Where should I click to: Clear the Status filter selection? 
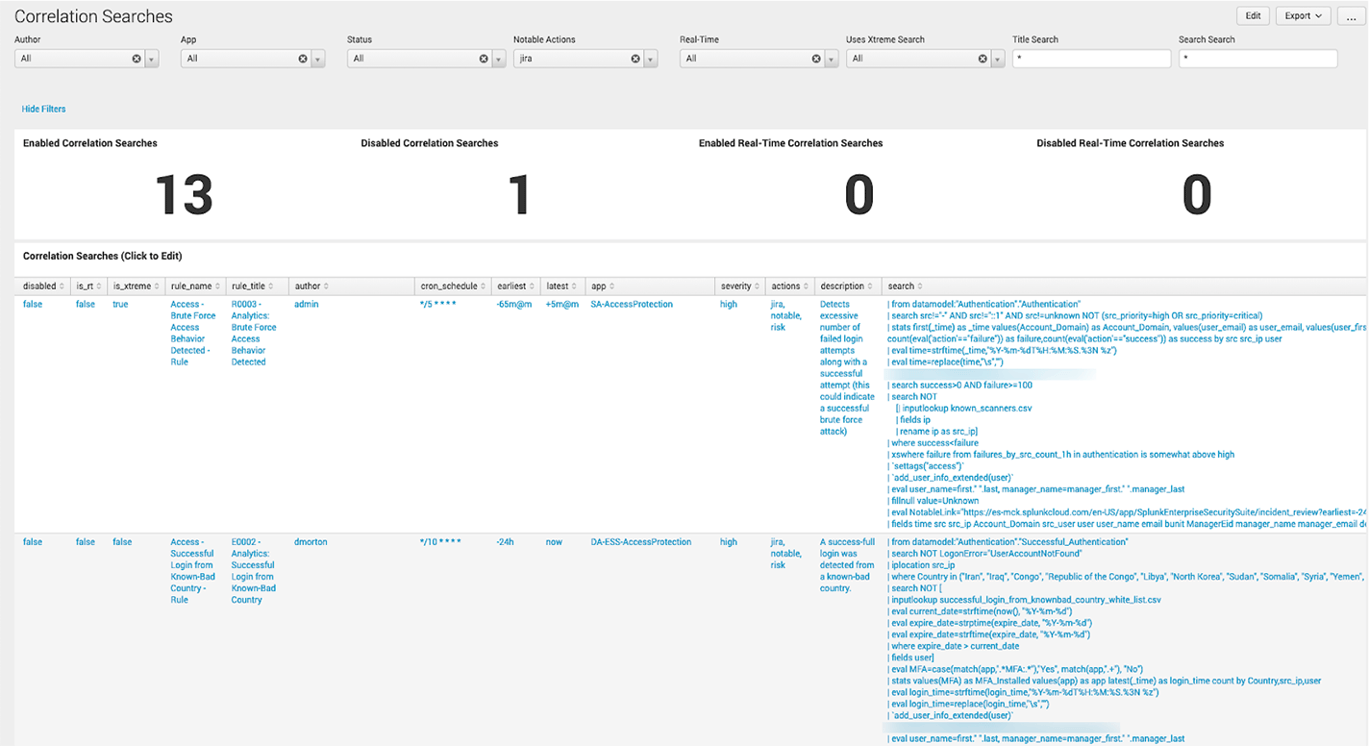point(484,59)
